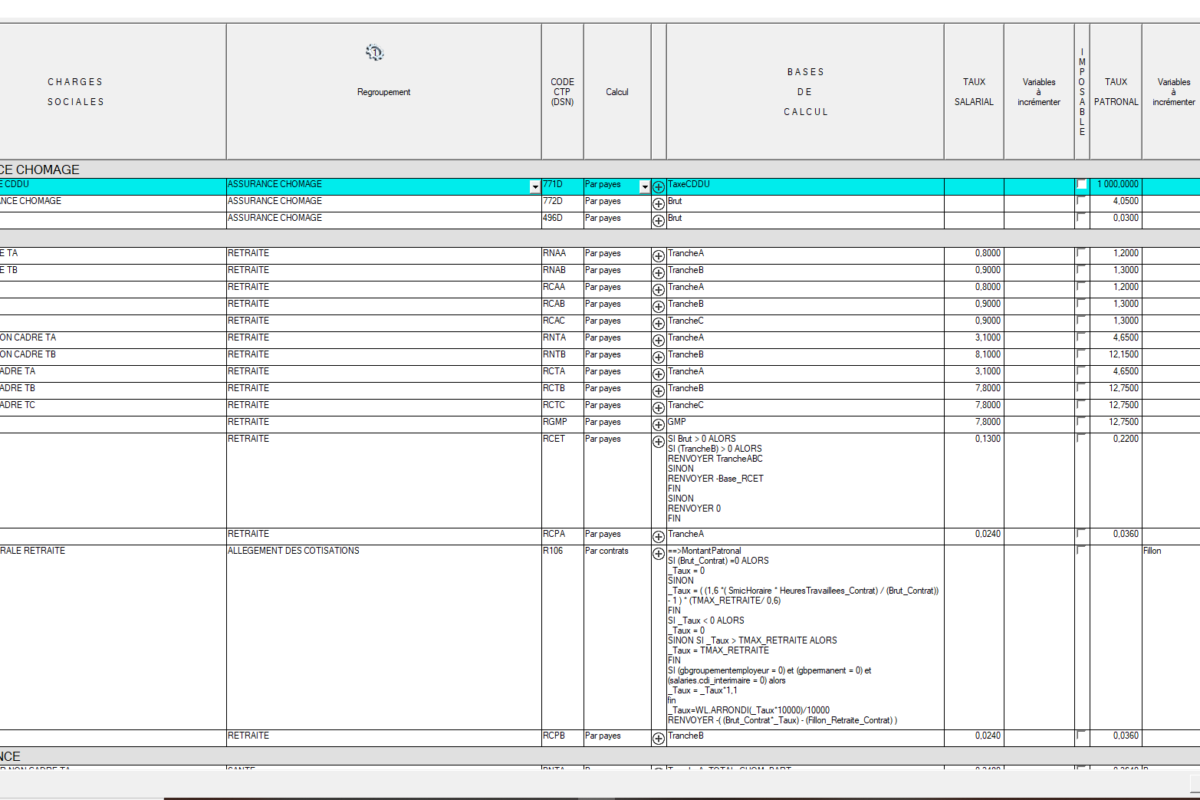
Task: Click plus icon on the R106 allegement row
Action: click(x=658, y=553)
